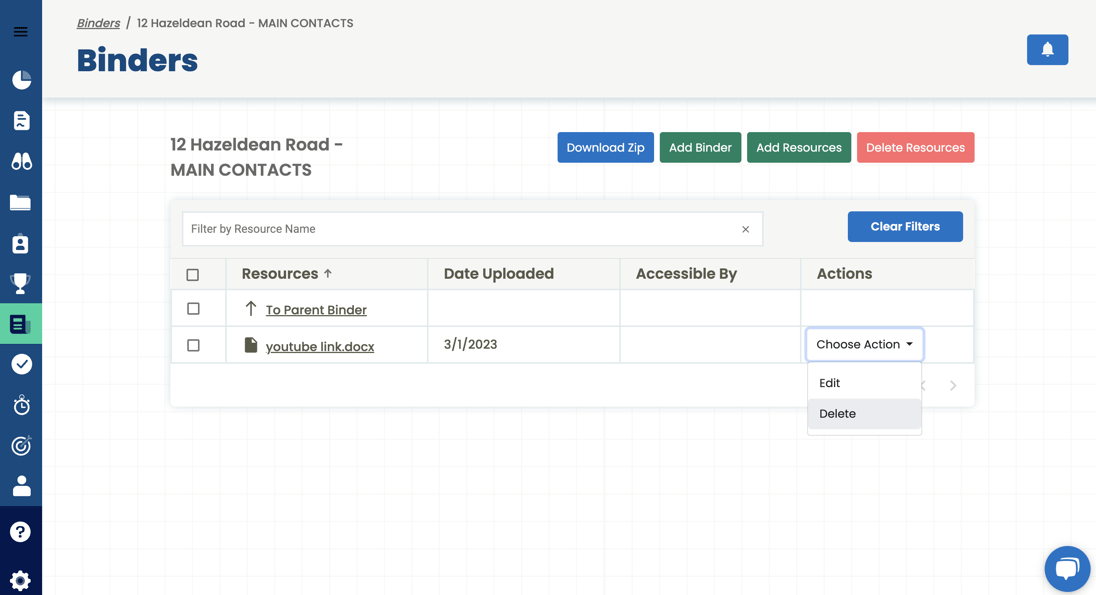1096x595 pixels.
Task: Select Edit from the action menu
Action: click(830, 383)
